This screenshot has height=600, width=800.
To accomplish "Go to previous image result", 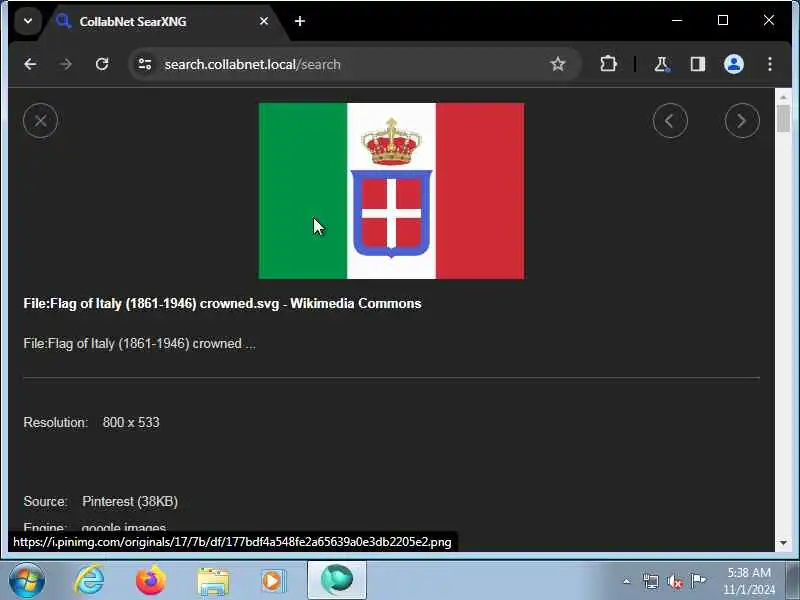I will pos(670,121).
